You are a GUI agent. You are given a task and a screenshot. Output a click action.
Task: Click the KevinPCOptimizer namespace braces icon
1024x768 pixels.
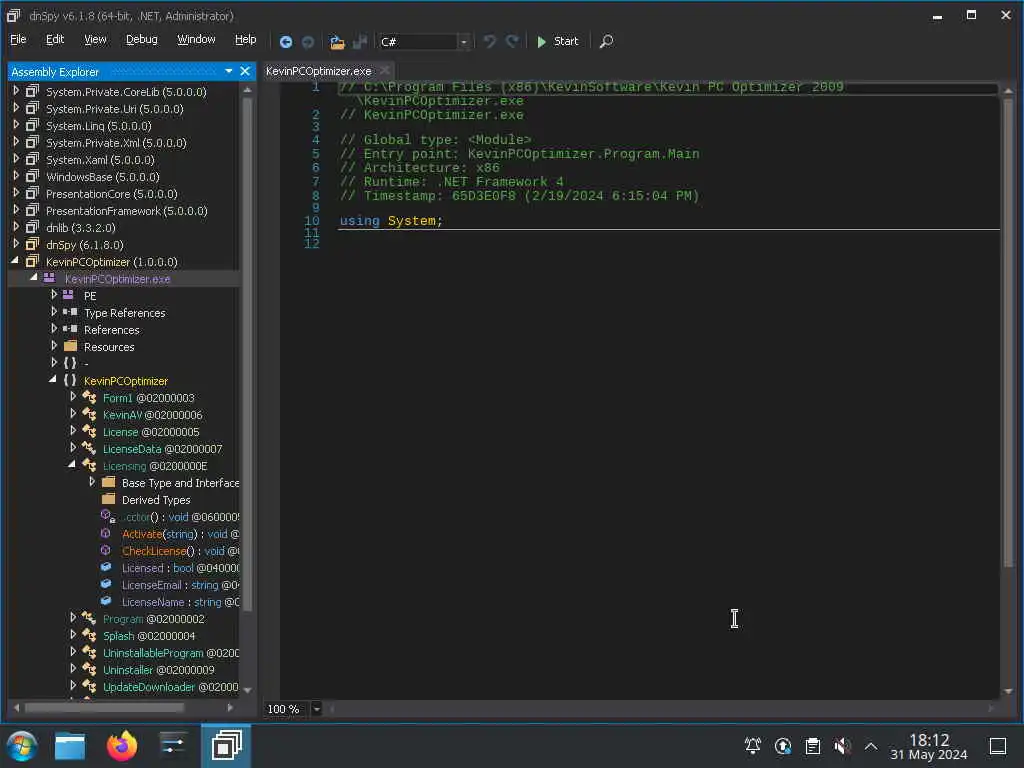click(x=70, y=380)
